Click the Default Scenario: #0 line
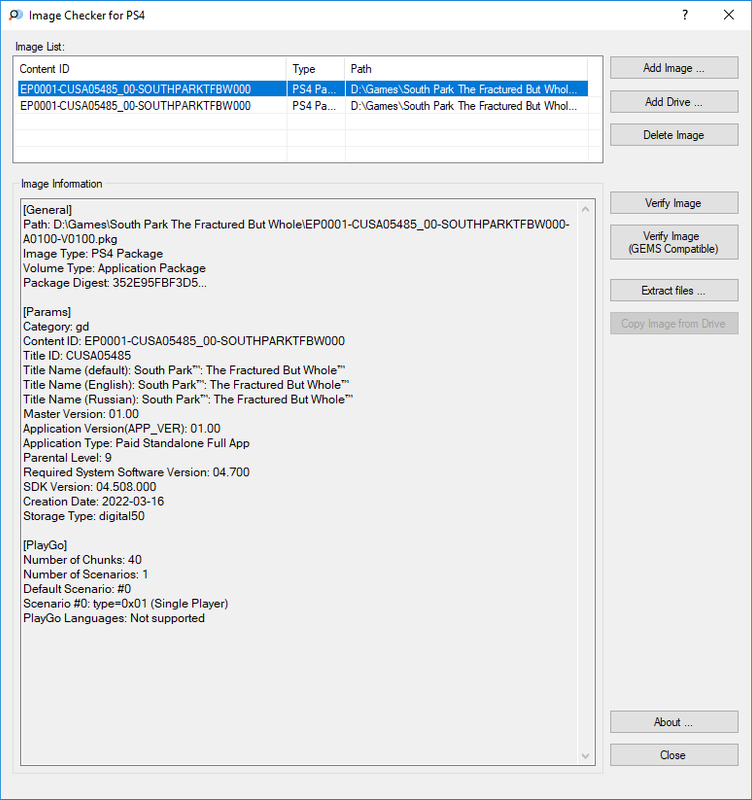752x800 pixels. [x=77, y=589]
